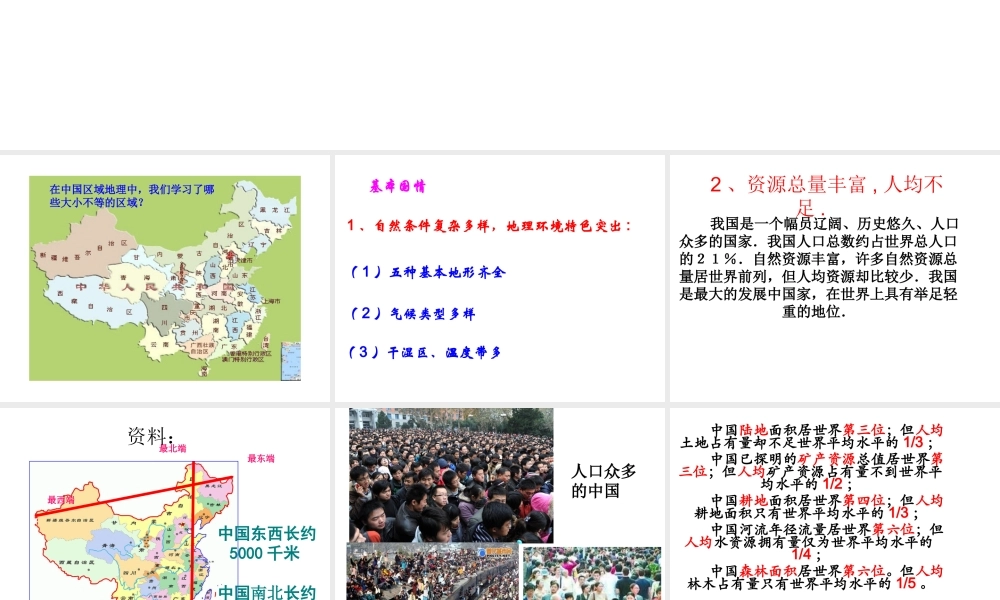Click the red title 2、资源总量丰富,人均不足
This screenshot has height=600, width=1000.
pos(827,195)
